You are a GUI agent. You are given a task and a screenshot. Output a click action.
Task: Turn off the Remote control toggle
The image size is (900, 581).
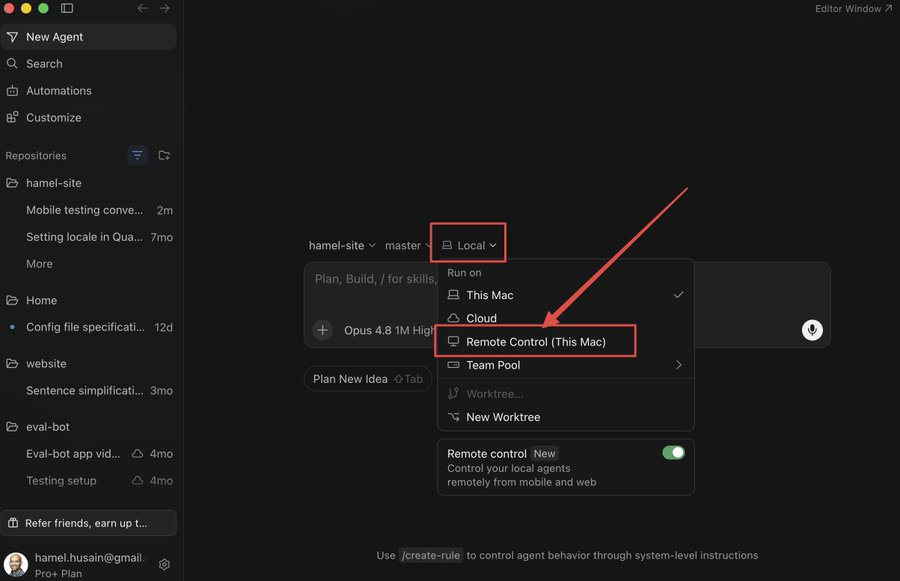[673, 452]
